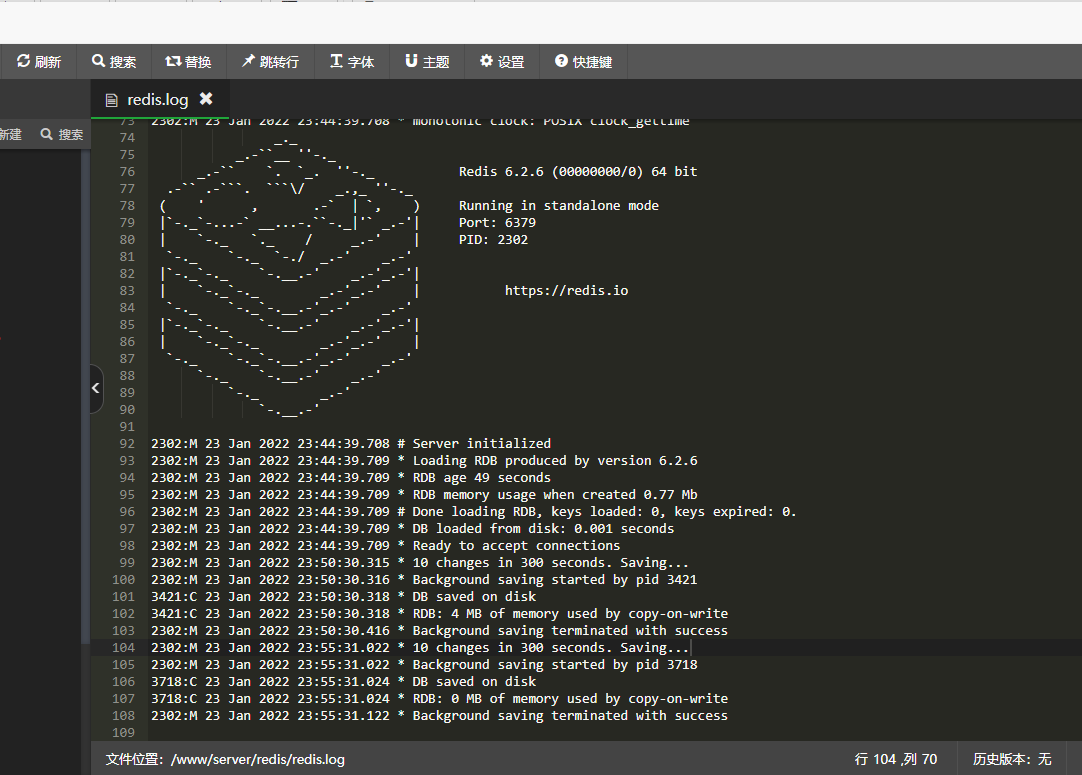Viewport: 1082px width, 775px height.
Task: Click the sidebar 搜索 search button
Action: pos(62,135)
